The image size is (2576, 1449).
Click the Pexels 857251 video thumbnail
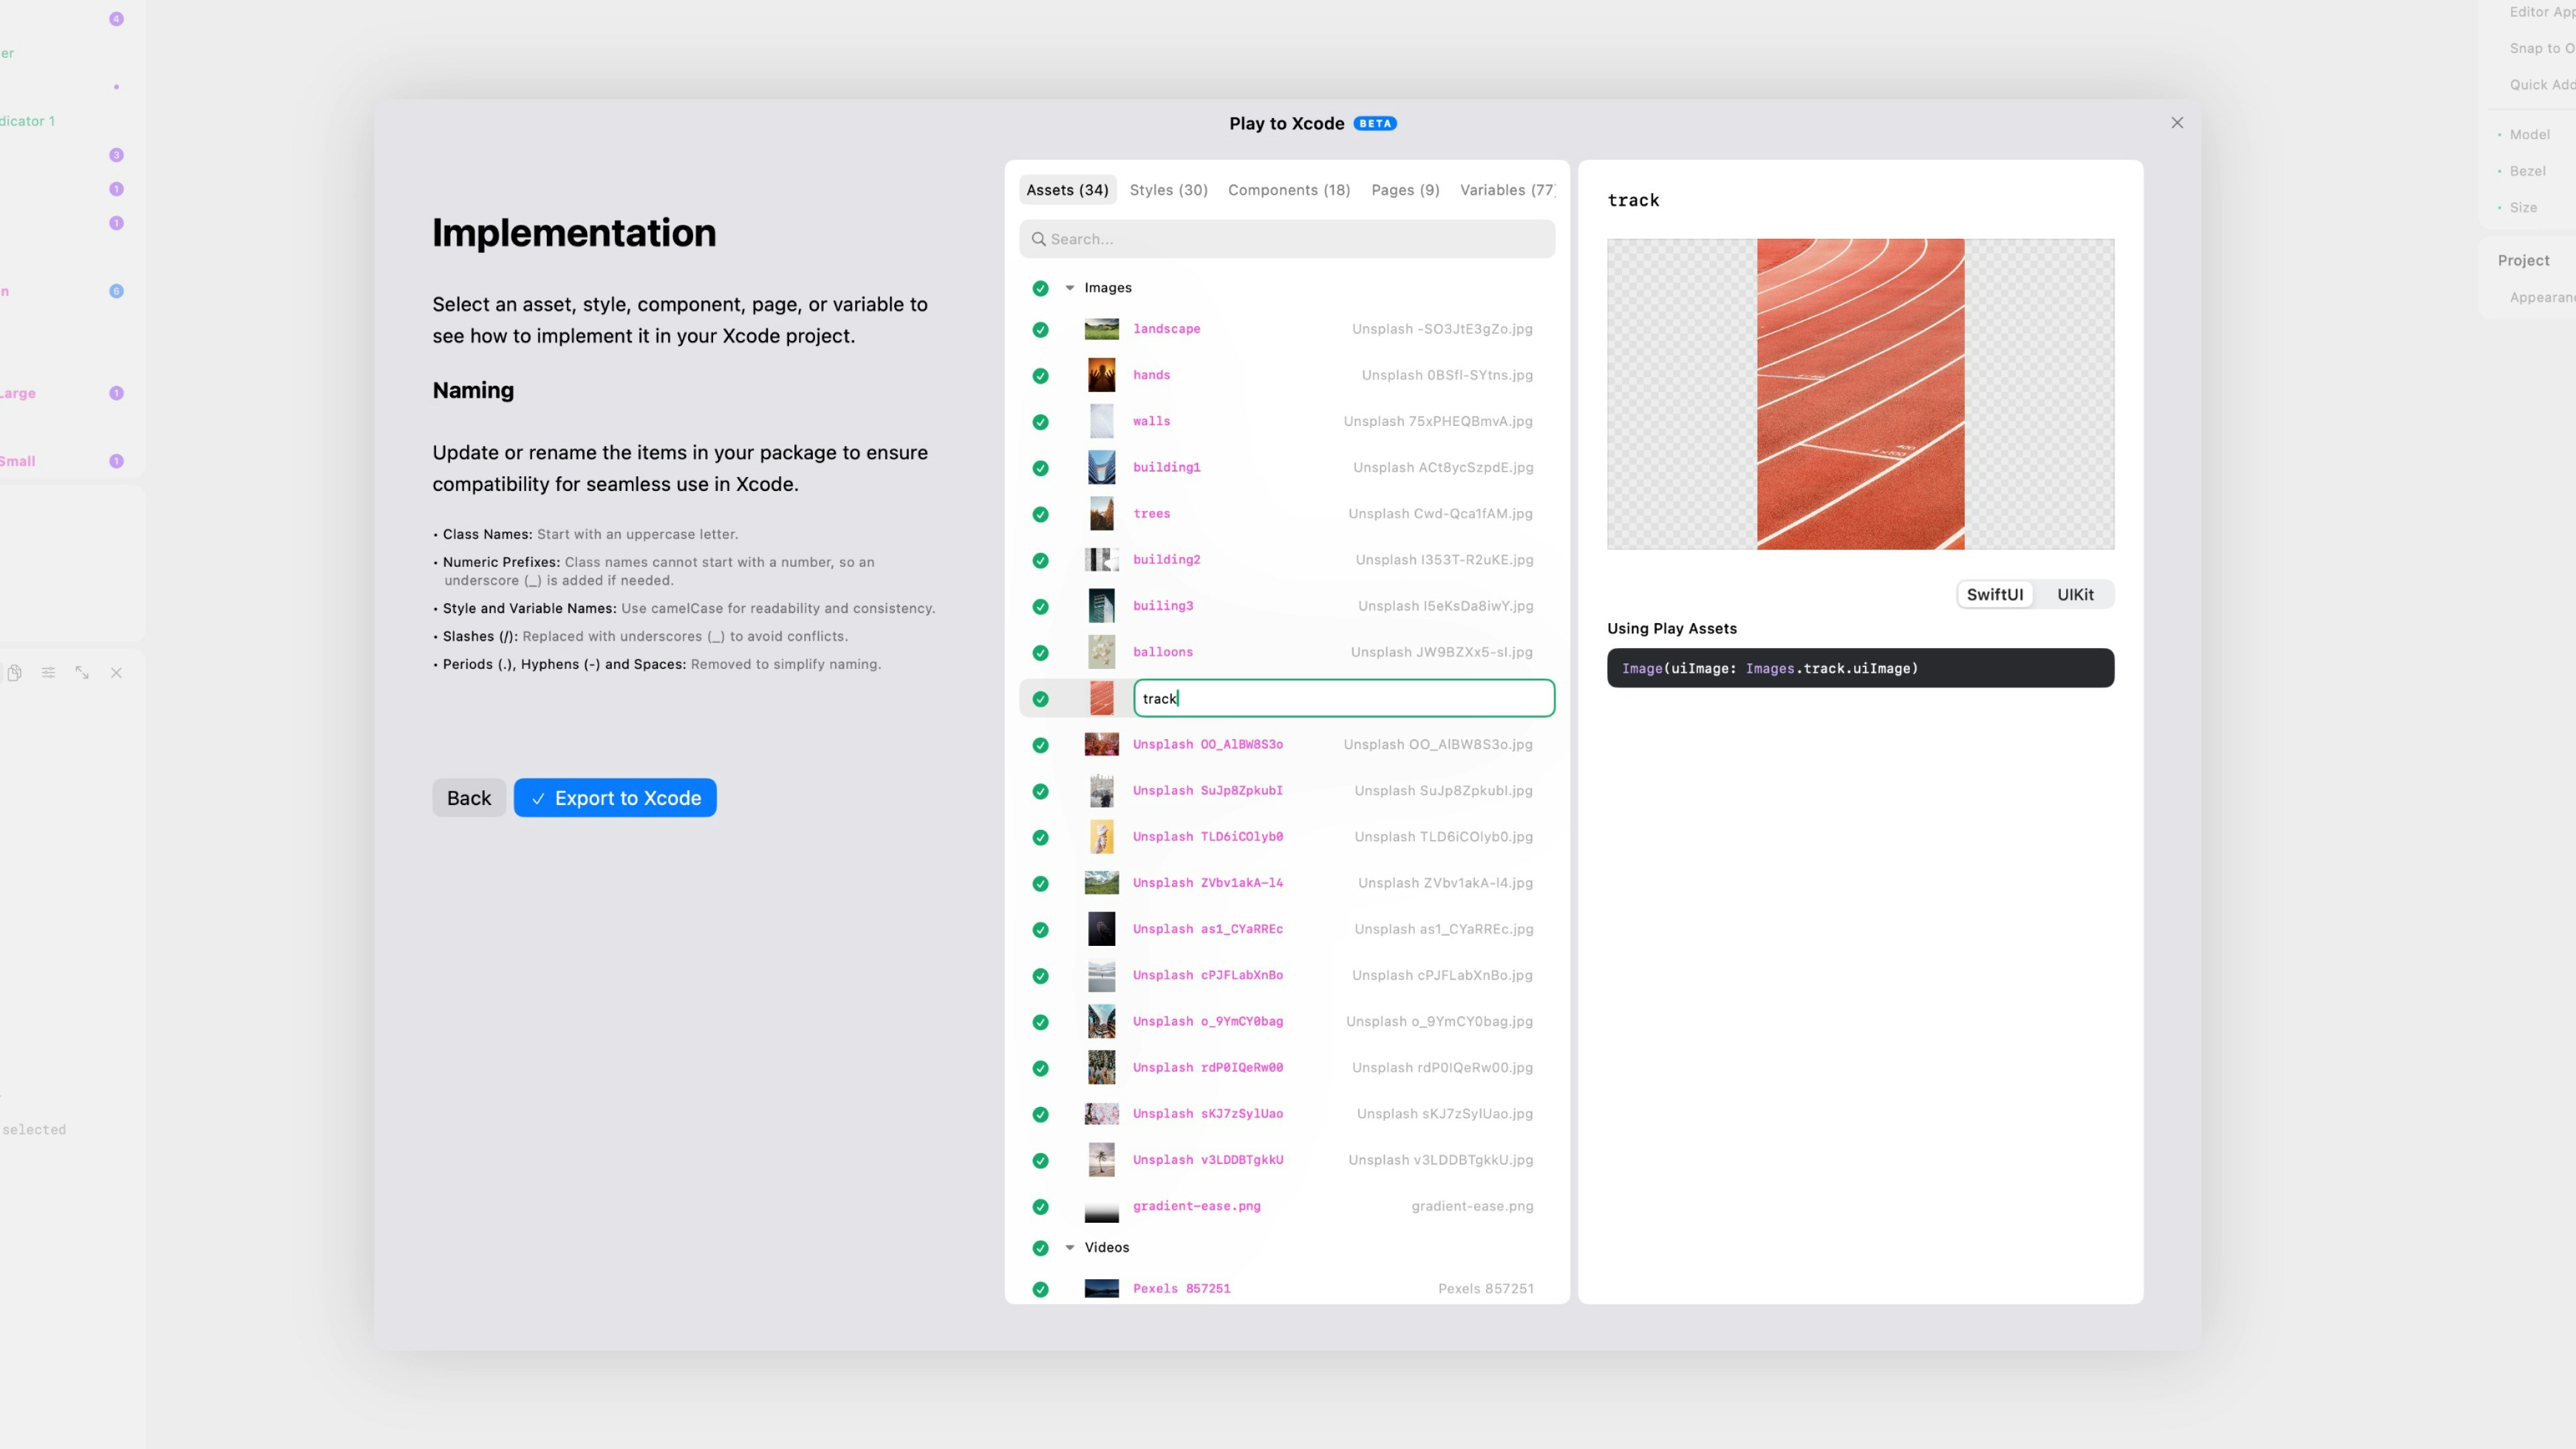pyautogui.click(x=1101, y=1289)
